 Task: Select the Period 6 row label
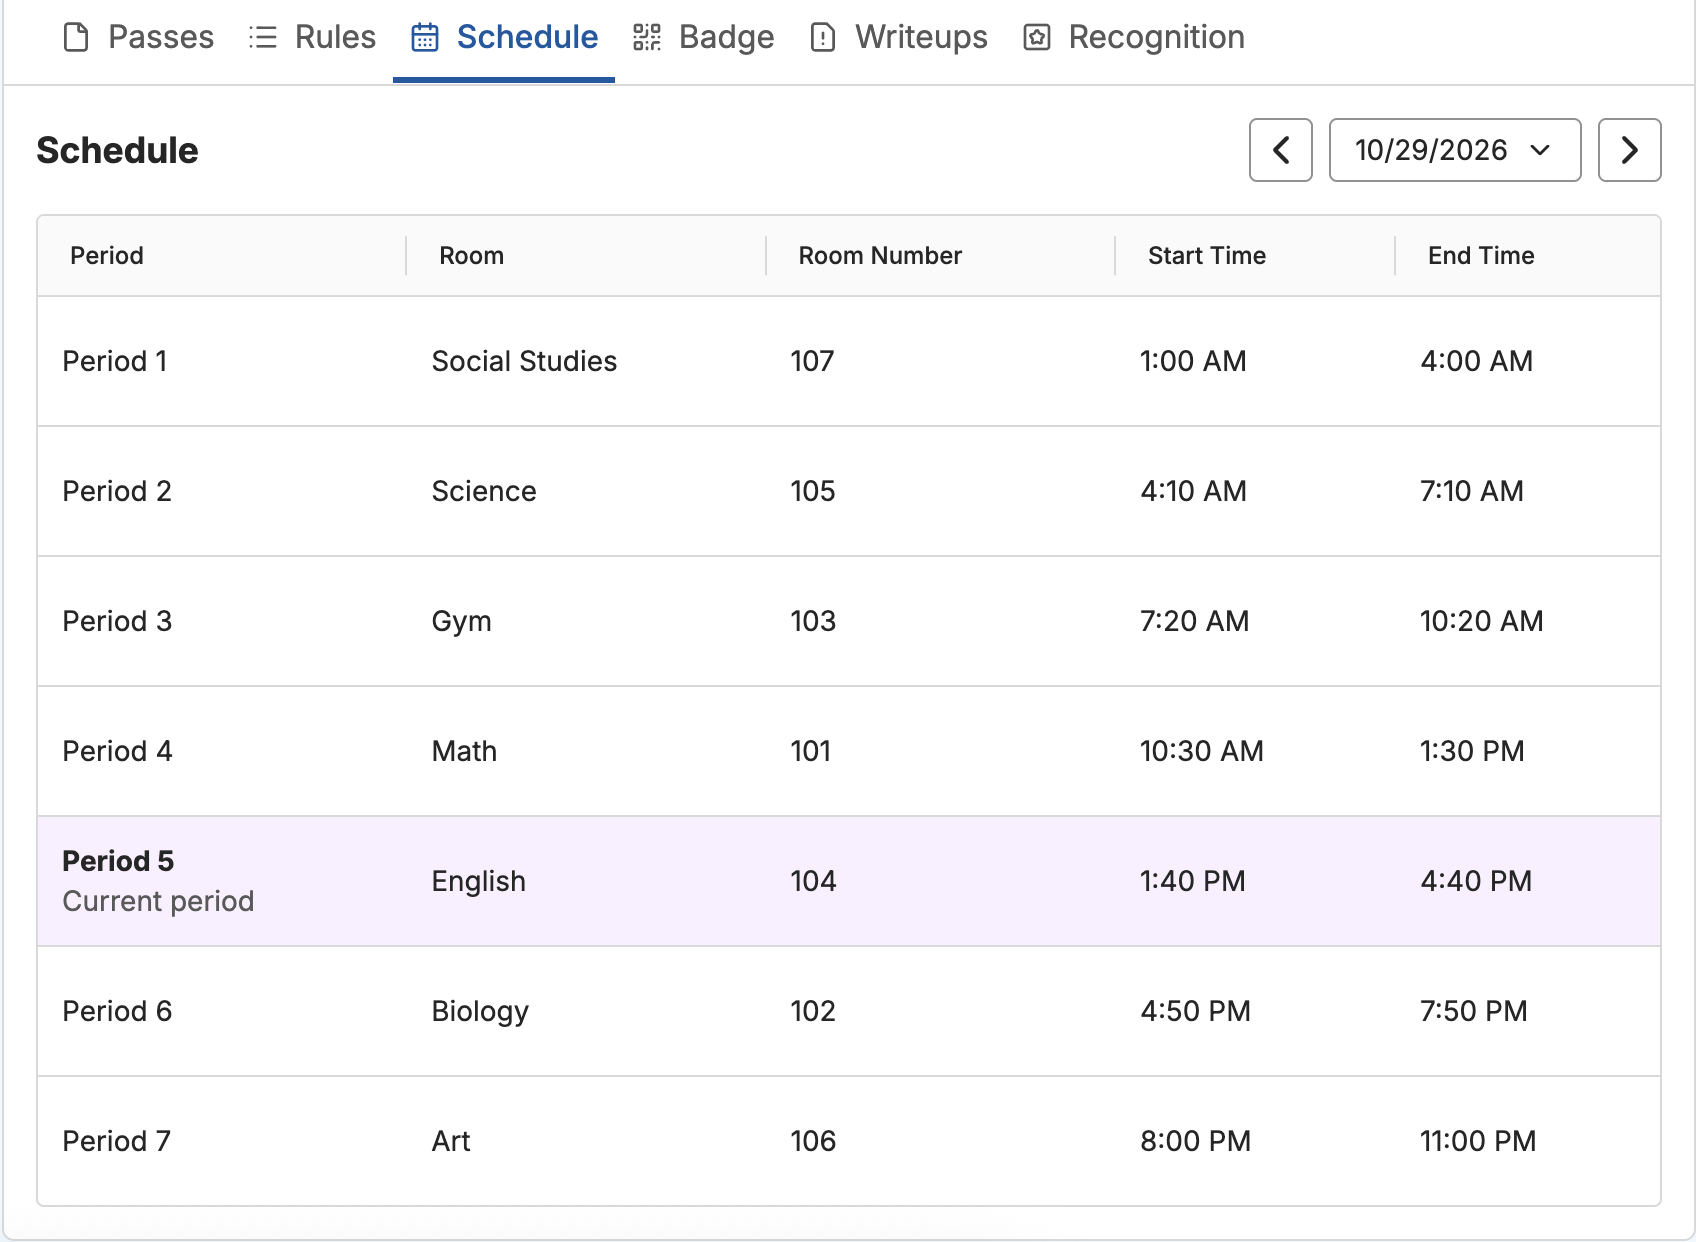click(117, 1011)
